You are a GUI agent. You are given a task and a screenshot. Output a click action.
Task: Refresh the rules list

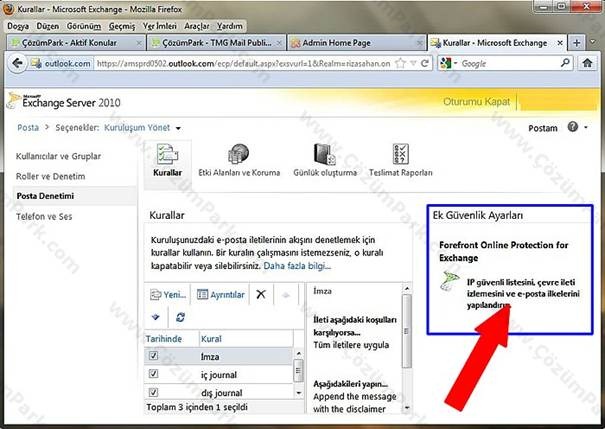coord(180,317)
